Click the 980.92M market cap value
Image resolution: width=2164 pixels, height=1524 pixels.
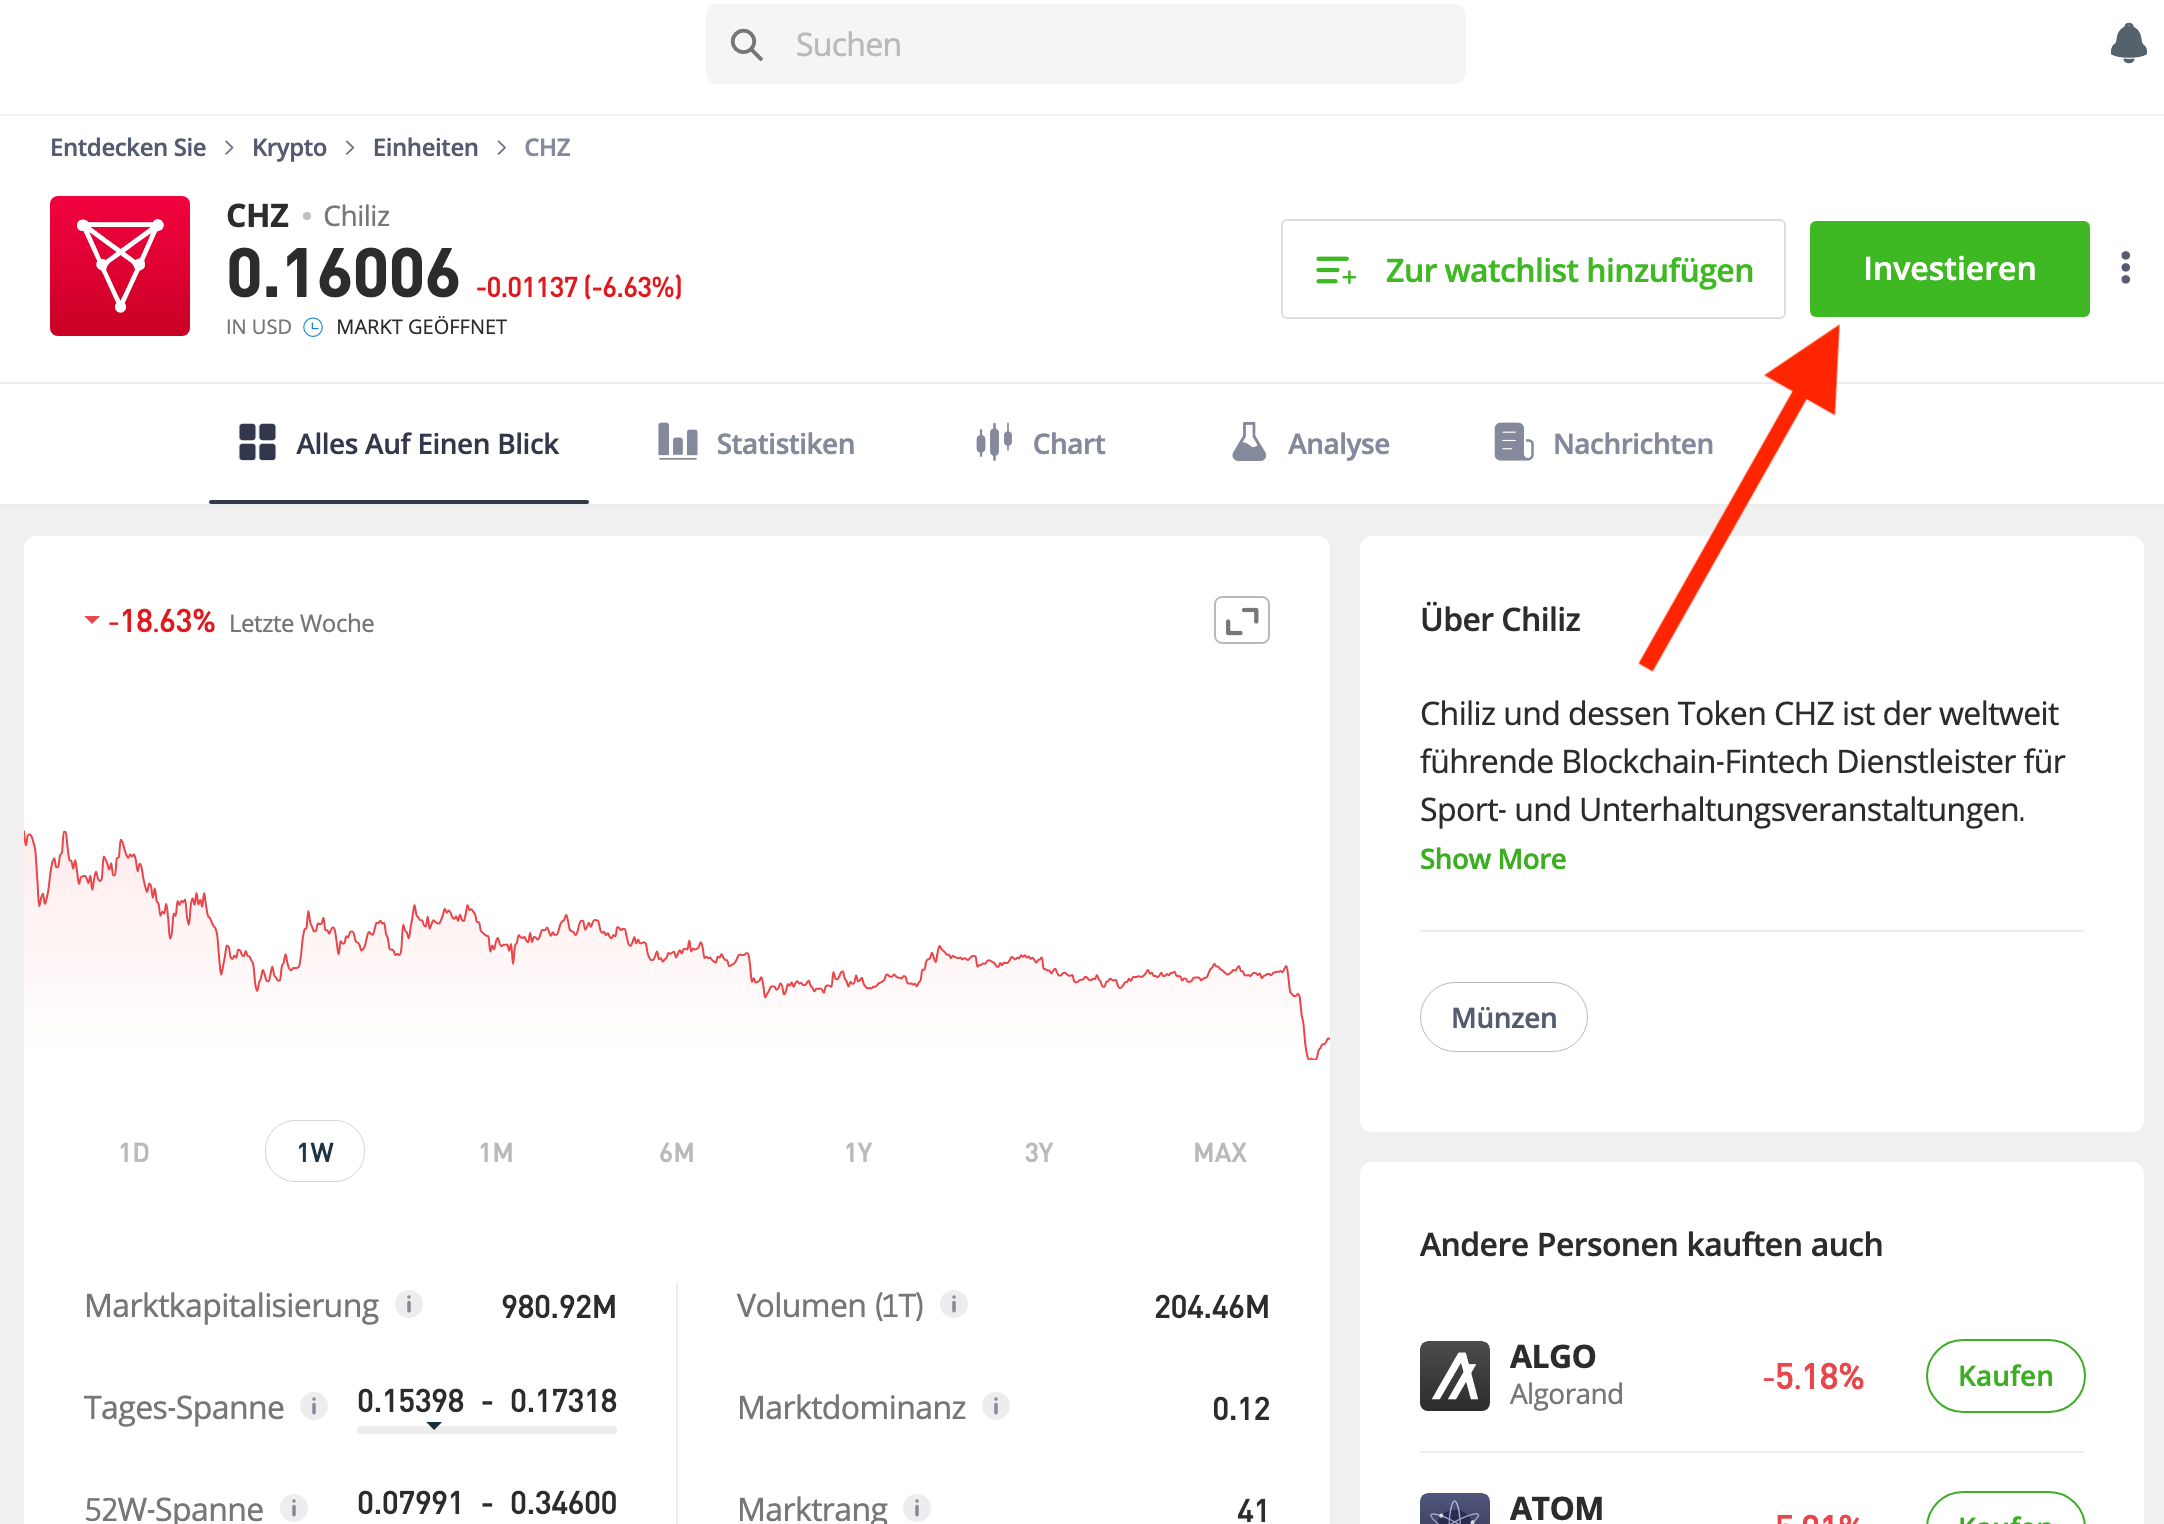click(559, 1306)
